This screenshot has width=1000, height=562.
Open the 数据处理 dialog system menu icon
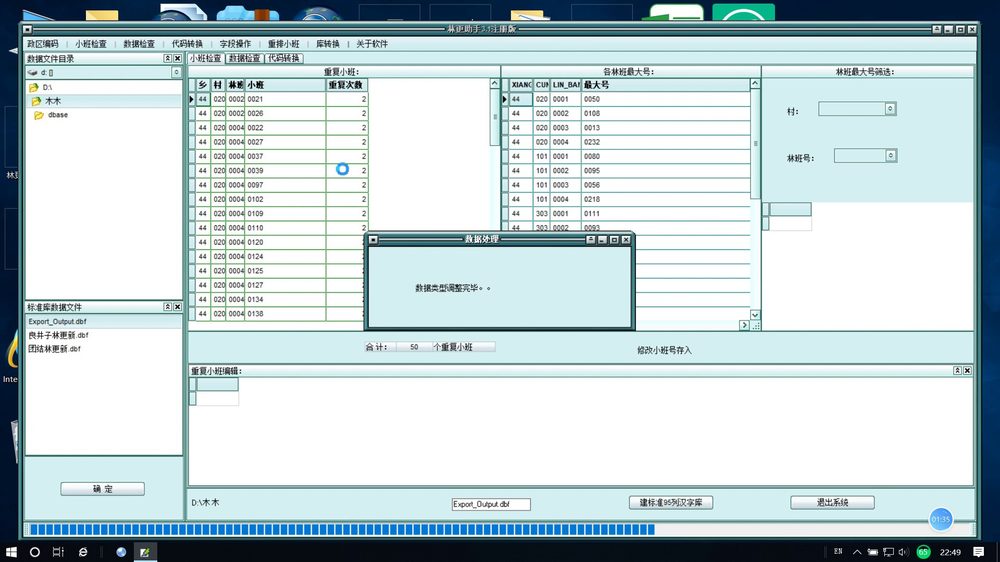click(373, 240)
